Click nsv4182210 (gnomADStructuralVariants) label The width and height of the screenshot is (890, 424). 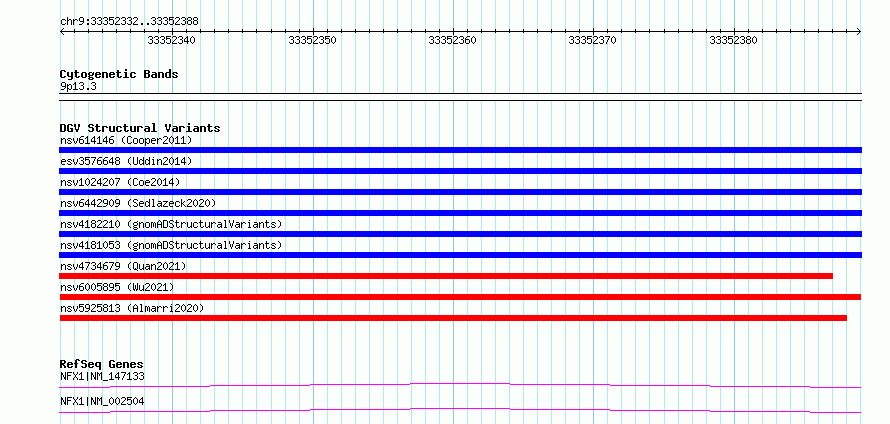[171, 224]
